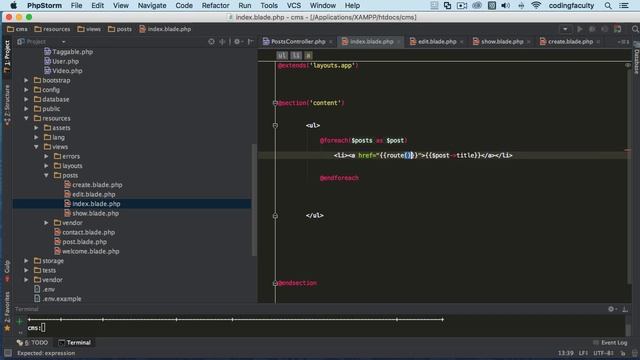Click the stop/listen icon at toolbar right

618,29
